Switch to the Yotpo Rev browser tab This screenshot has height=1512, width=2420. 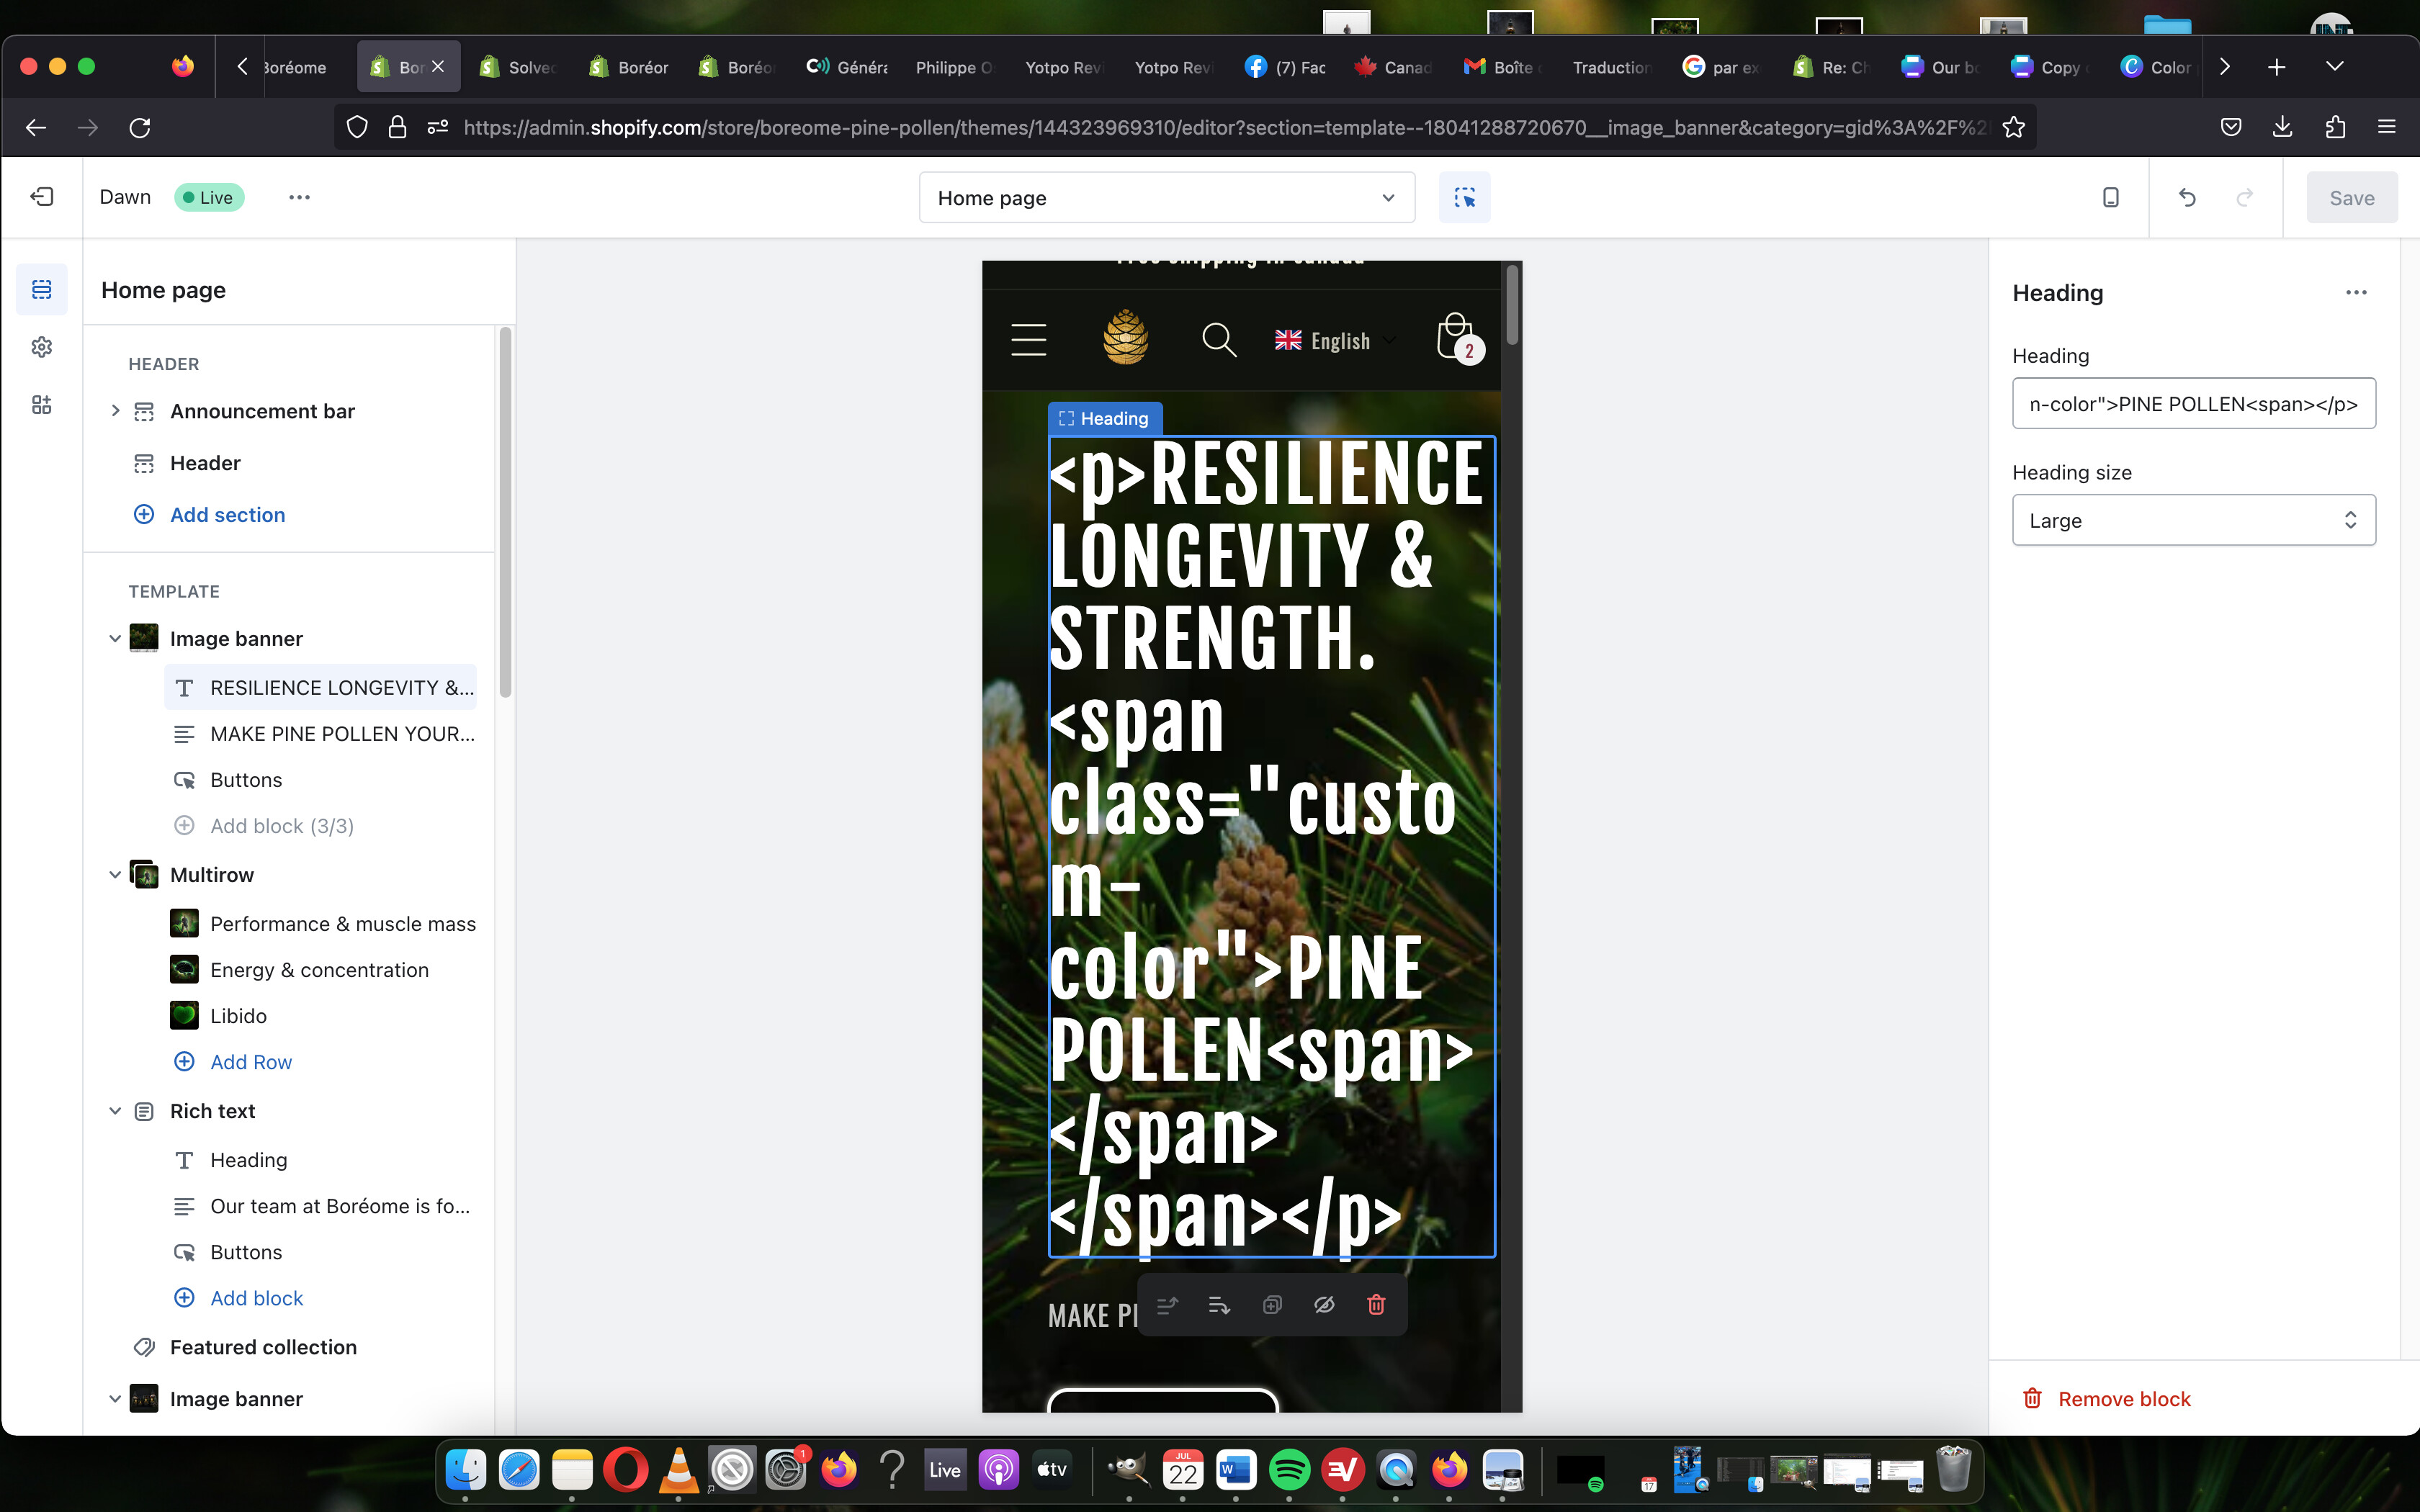(x=1062, y=67)
